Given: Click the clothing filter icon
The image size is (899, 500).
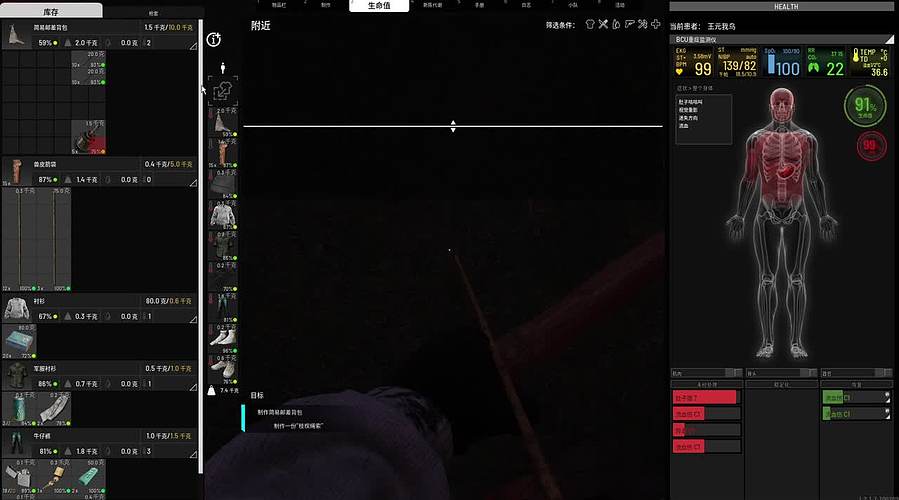Looking at the screenshot, I should (589, 24).
